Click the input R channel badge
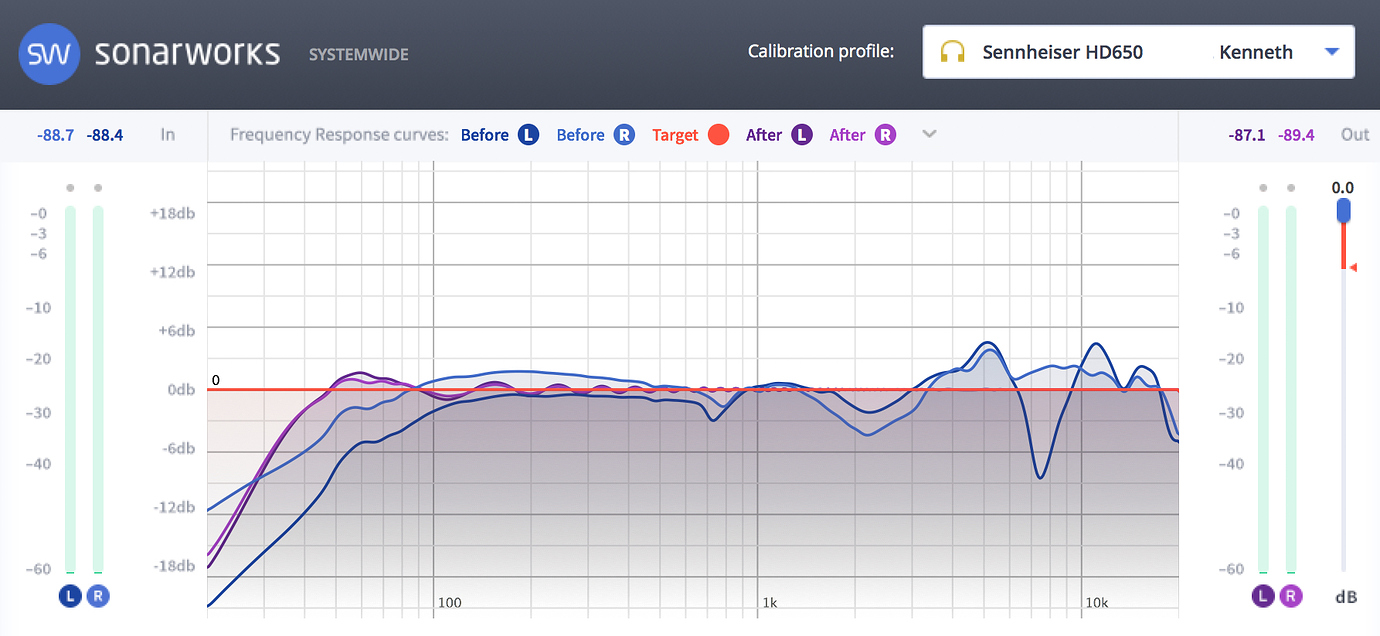 [98, 596]
